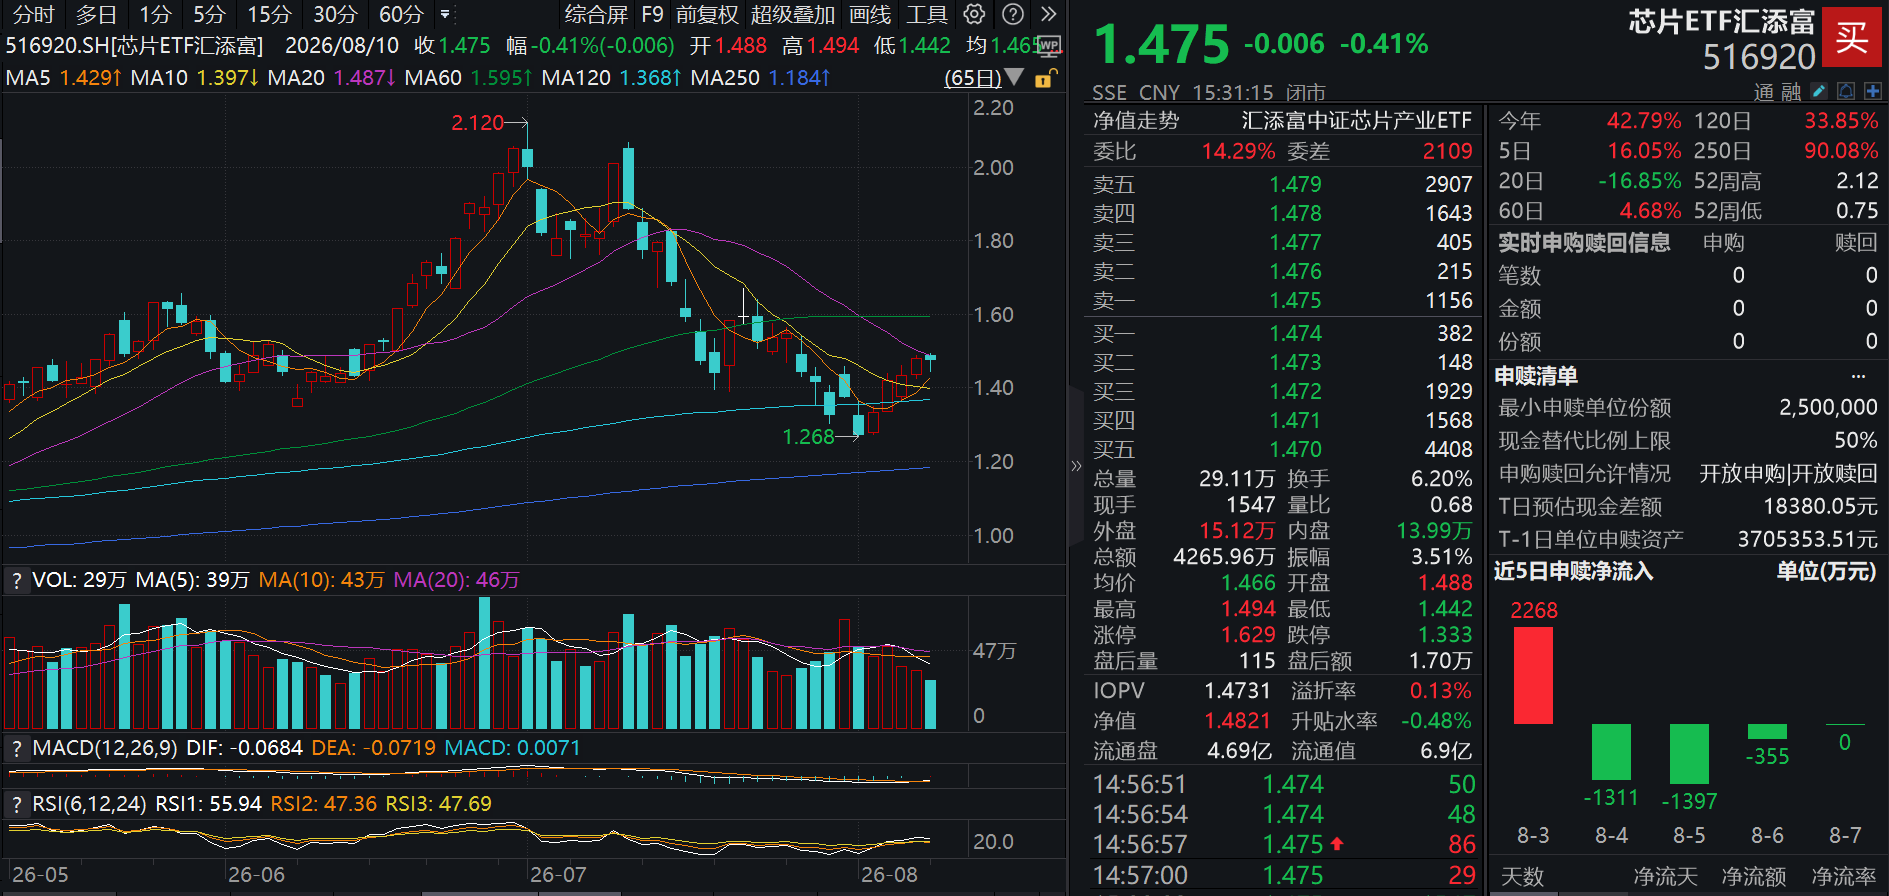
Task: Select the 60分 period tab
Action: coord(401,14)
